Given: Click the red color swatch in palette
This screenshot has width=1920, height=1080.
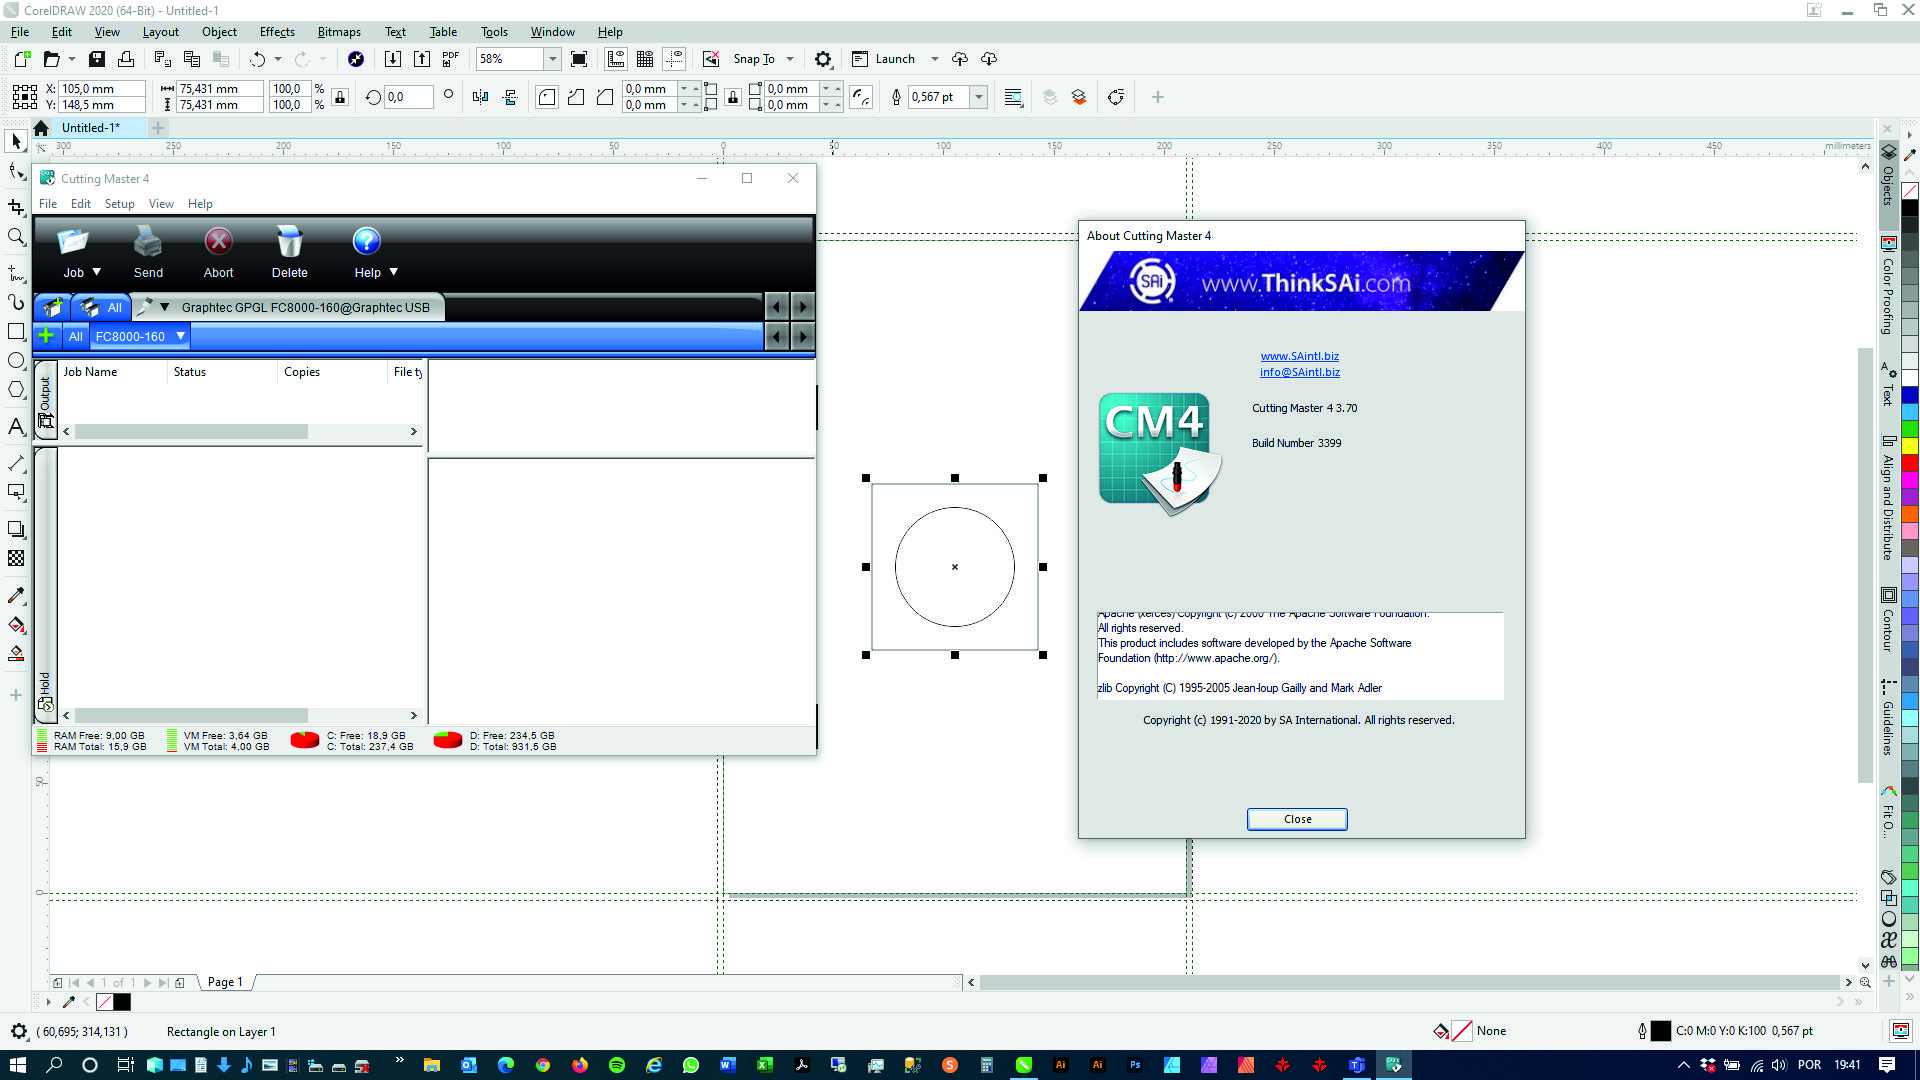Looking at the screenshot, I should coord(1910,463).
